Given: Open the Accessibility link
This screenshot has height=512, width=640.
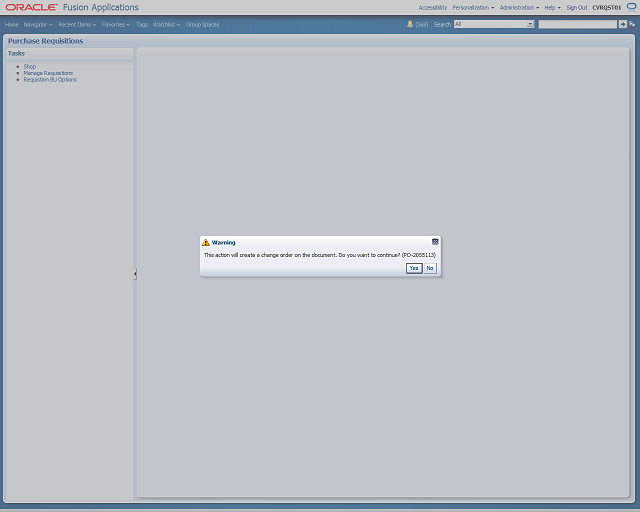Looking at the screenshot, I should [433, 7].
